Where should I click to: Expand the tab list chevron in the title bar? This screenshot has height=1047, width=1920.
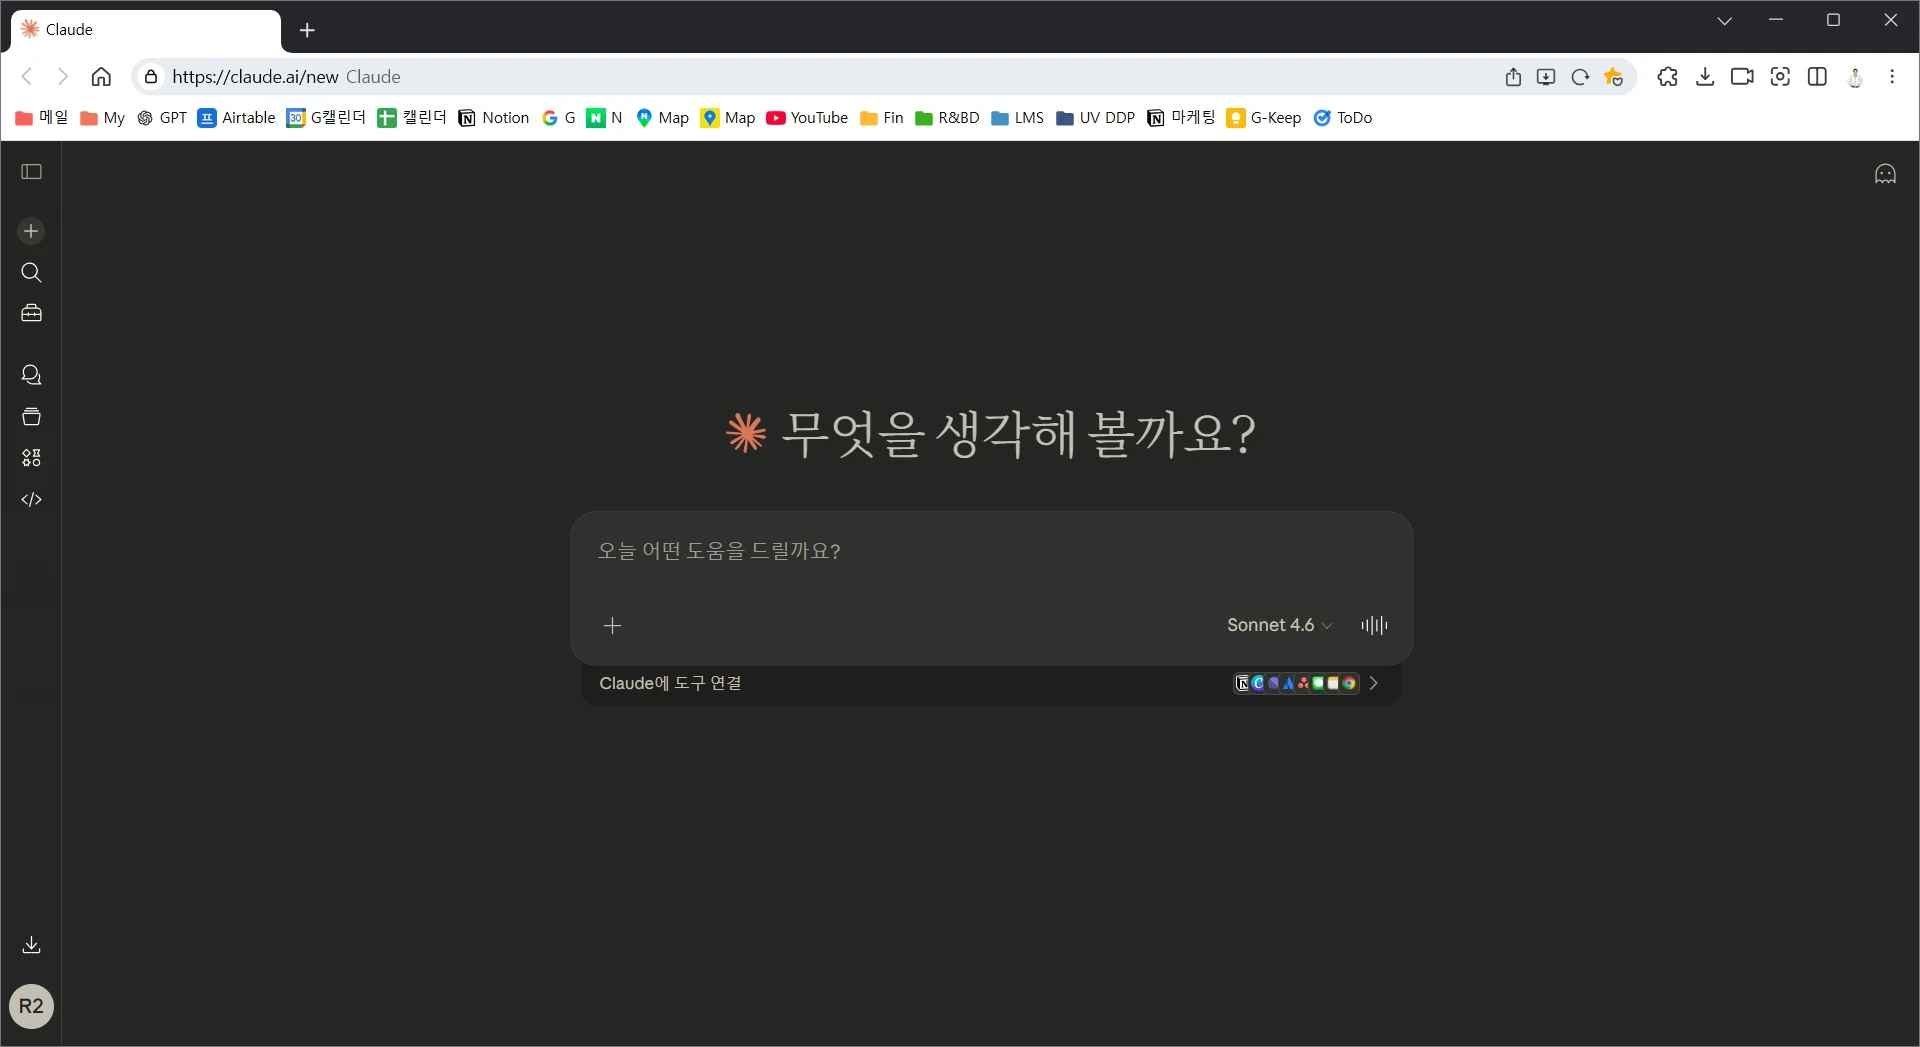1724,21
